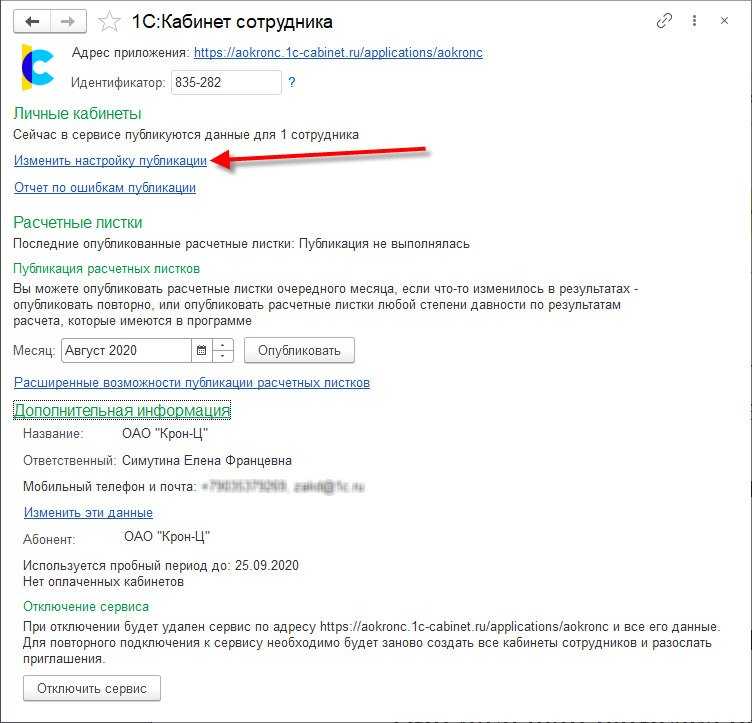Screen dimensions: 752x723
Task: Open the application address hyperlink
Action: point(338,52)
